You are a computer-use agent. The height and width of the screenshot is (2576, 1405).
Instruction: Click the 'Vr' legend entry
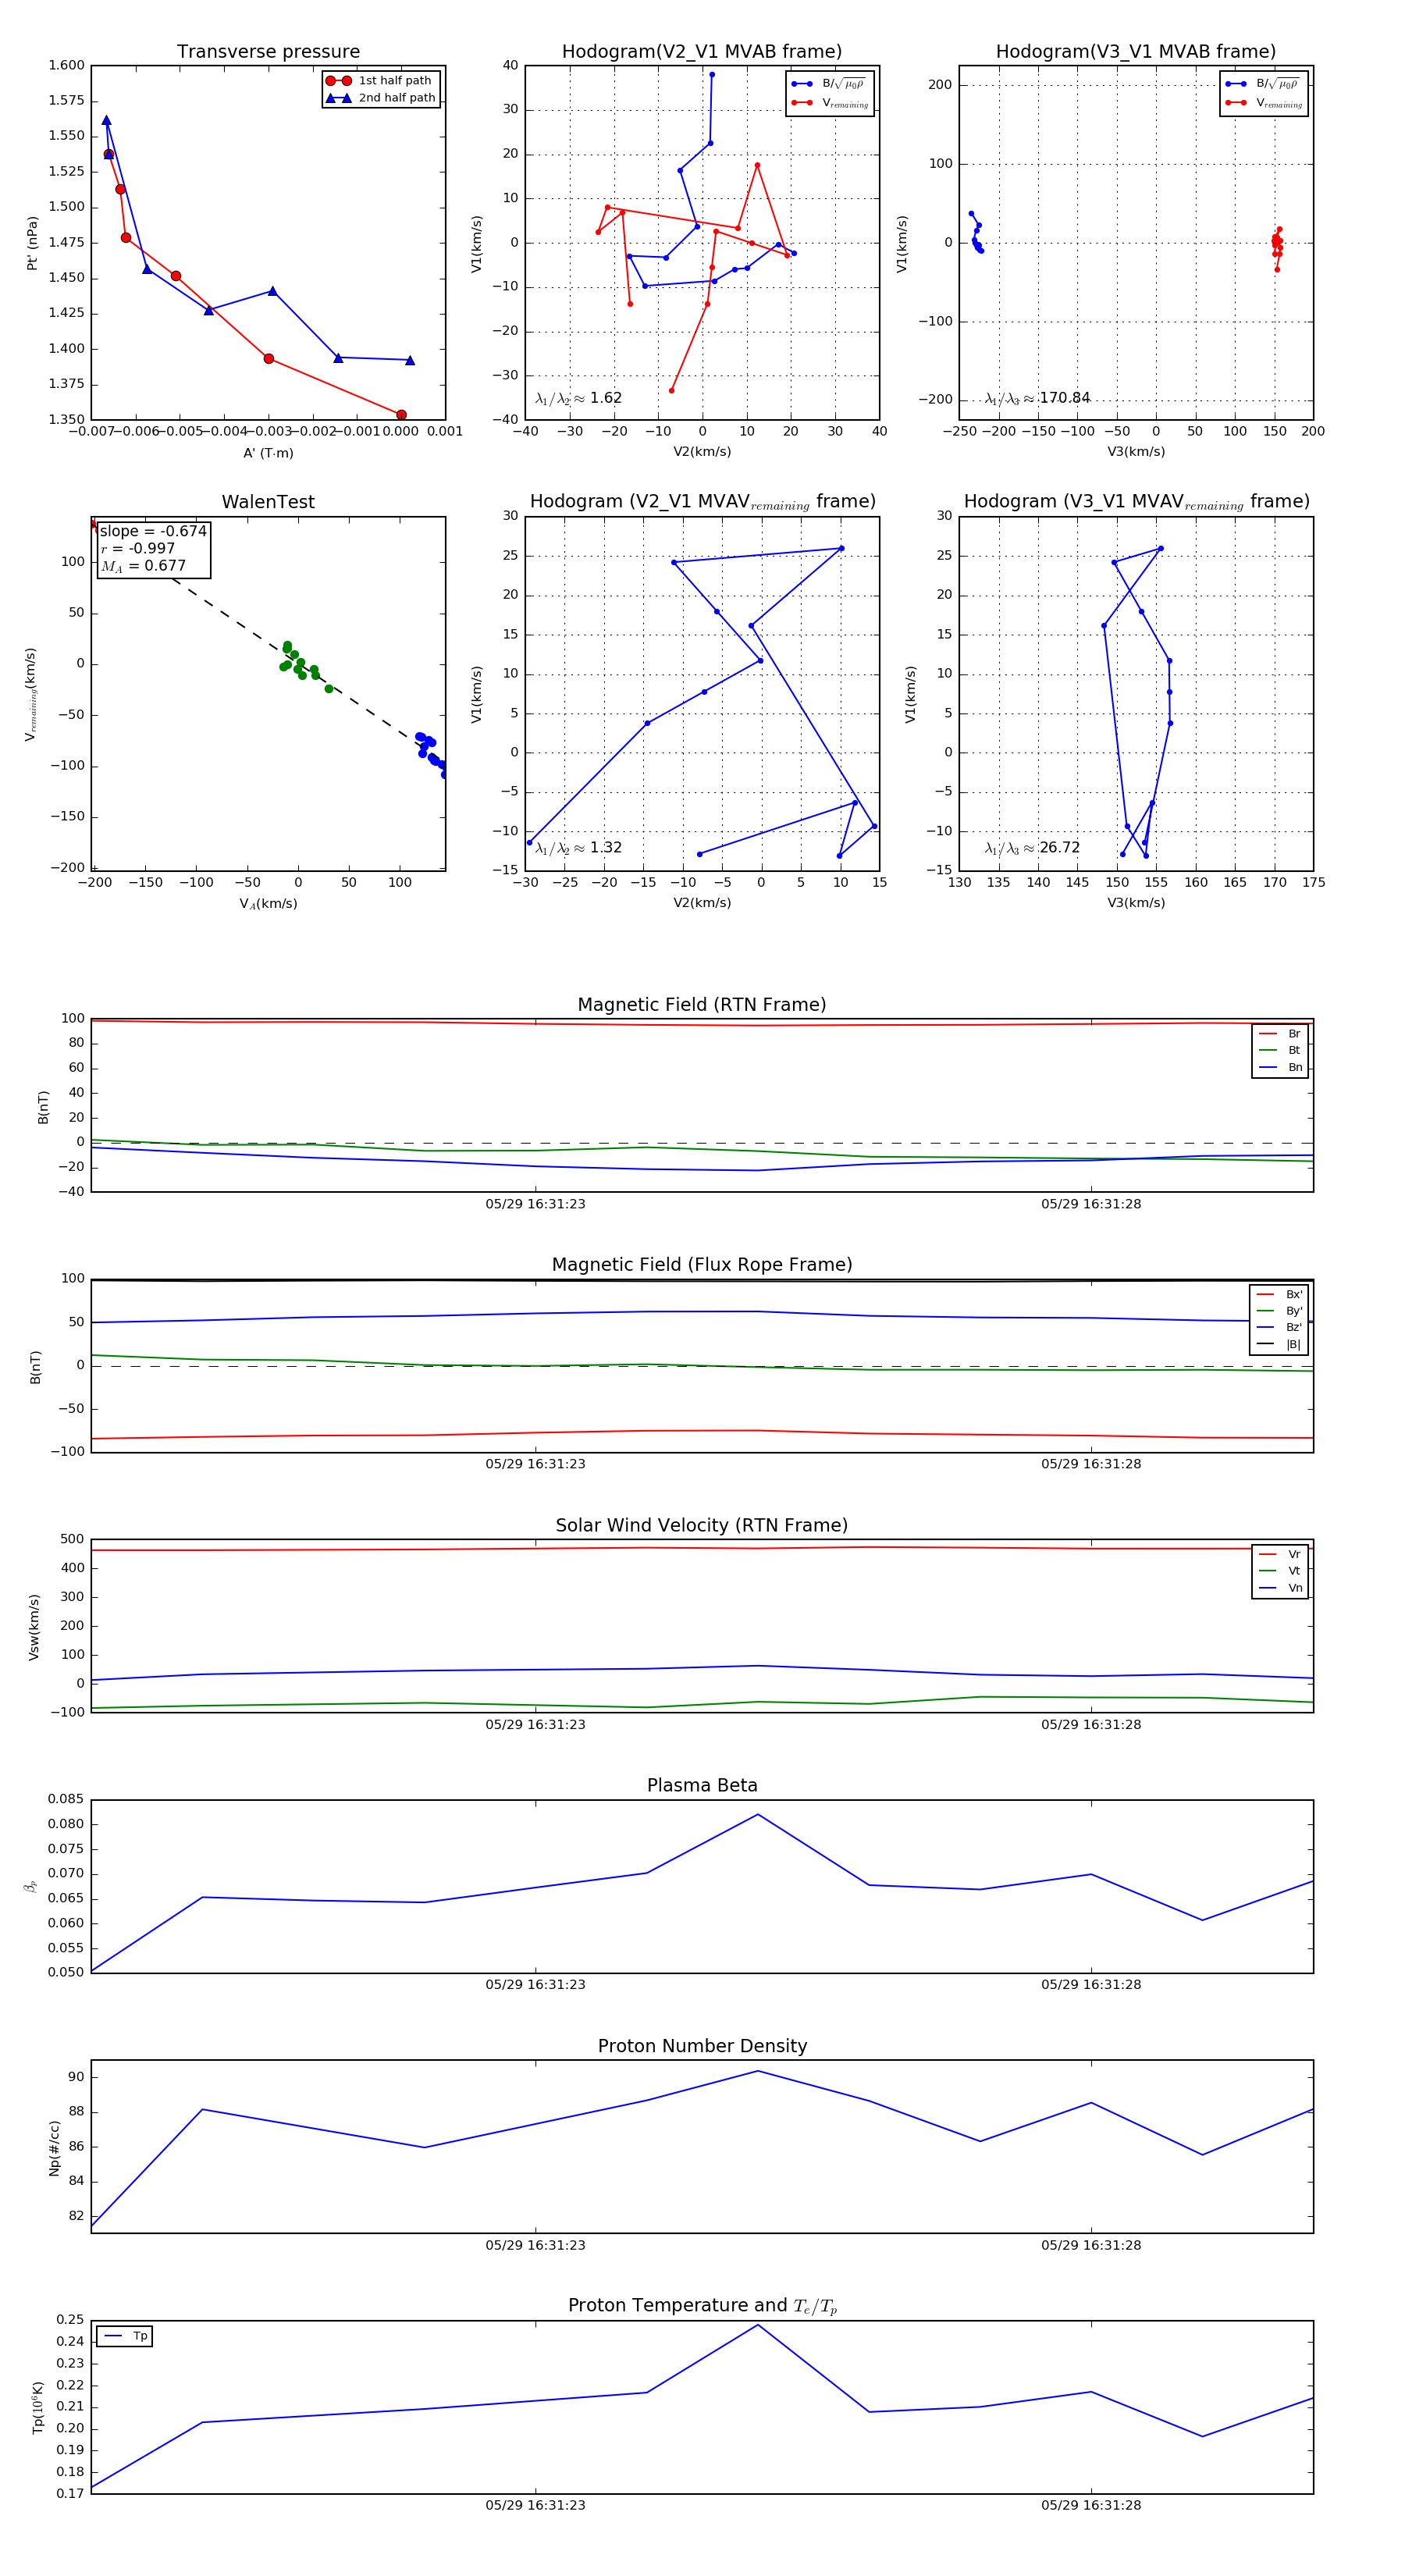(1280, 1555)
